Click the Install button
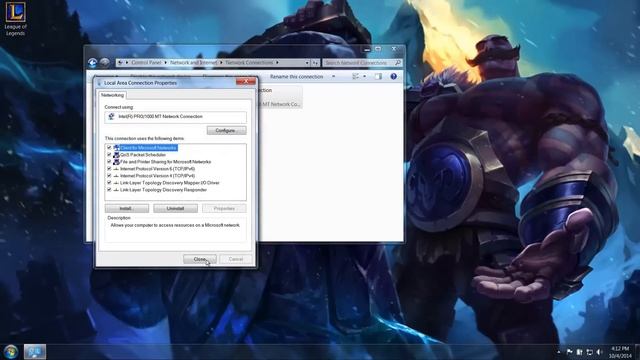This screenshot has height=360, width=640. [127, 209]
